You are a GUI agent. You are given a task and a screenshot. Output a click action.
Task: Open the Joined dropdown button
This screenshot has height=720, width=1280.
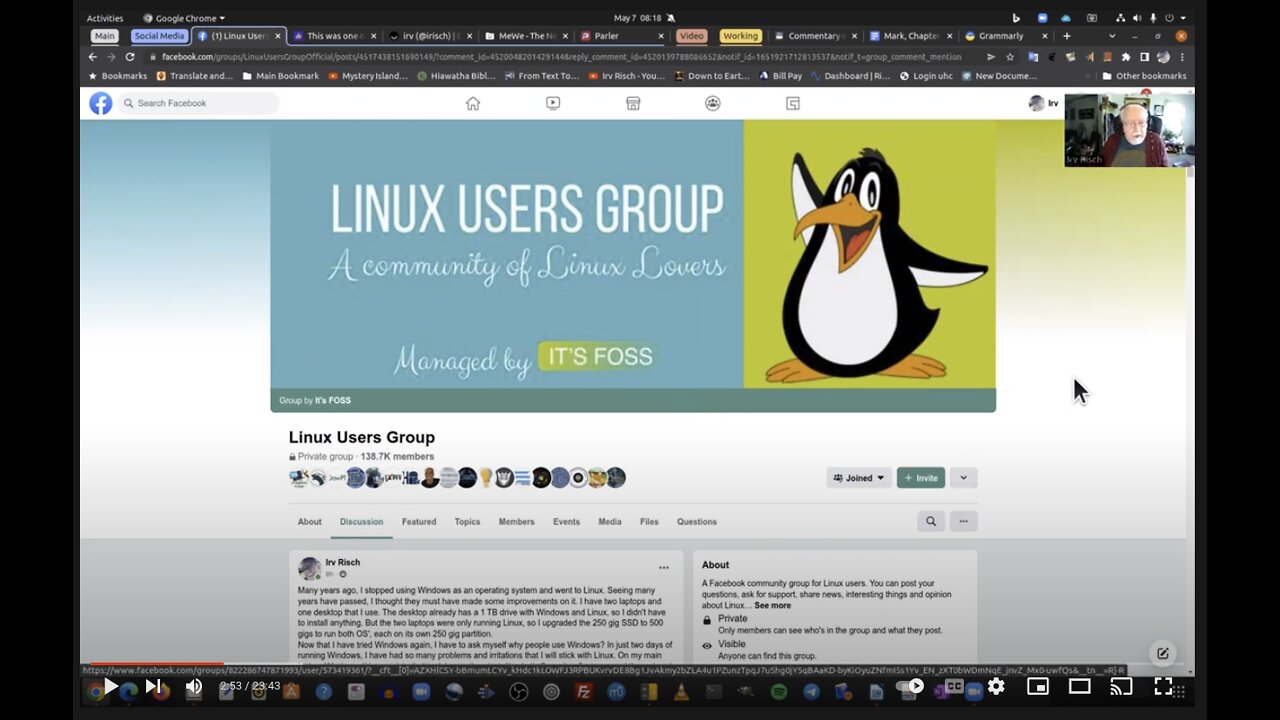859,478
